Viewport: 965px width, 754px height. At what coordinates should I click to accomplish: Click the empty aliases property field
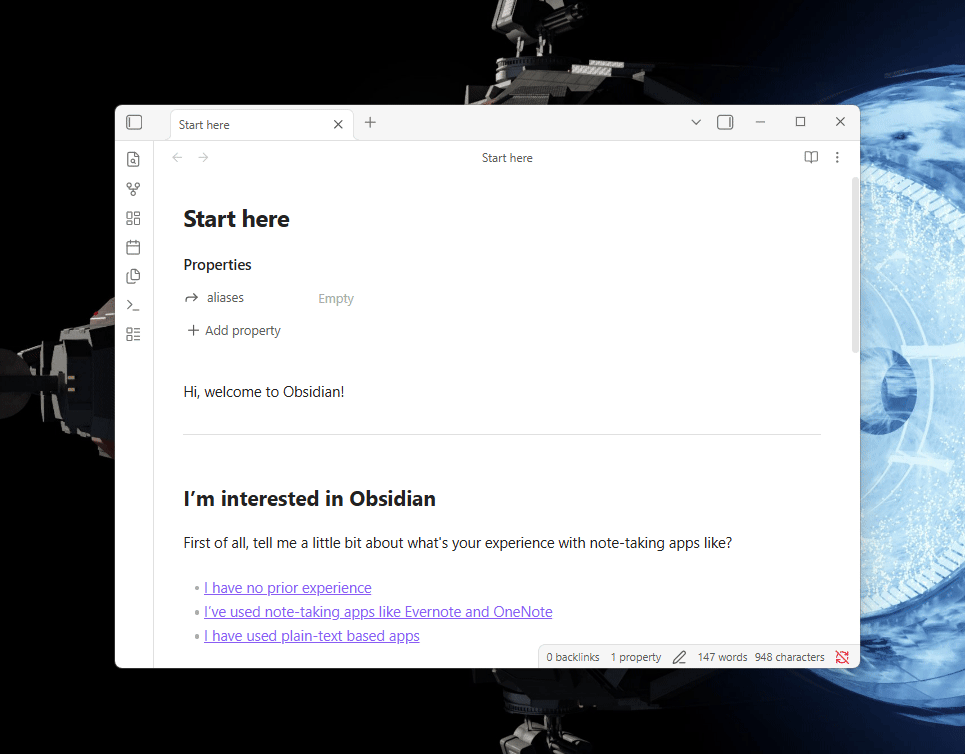pyautogui.click(x=336, y=298)
